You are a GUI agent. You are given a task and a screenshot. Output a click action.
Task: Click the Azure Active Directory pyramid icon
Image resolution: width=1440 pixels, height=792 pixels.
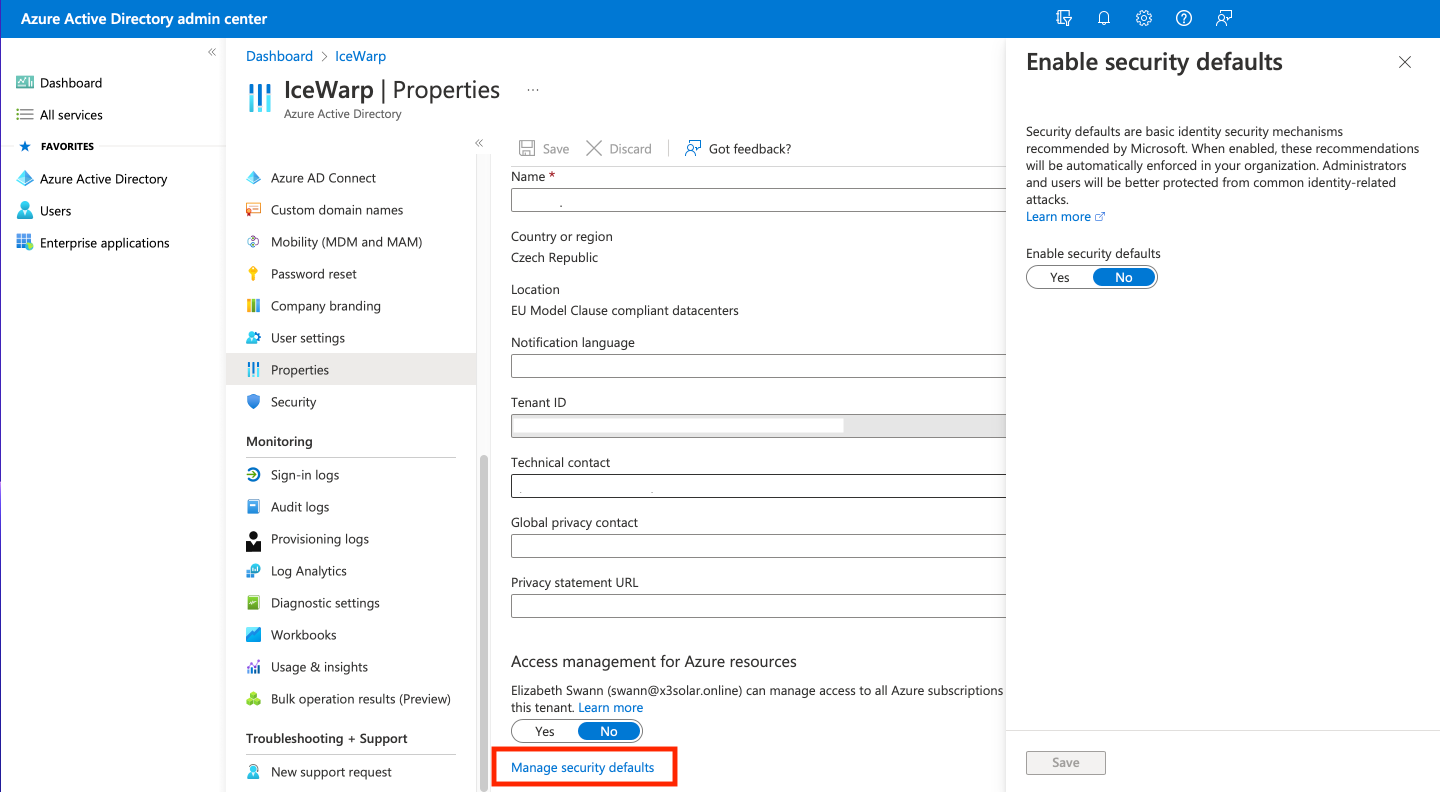(x=25, y=179)
